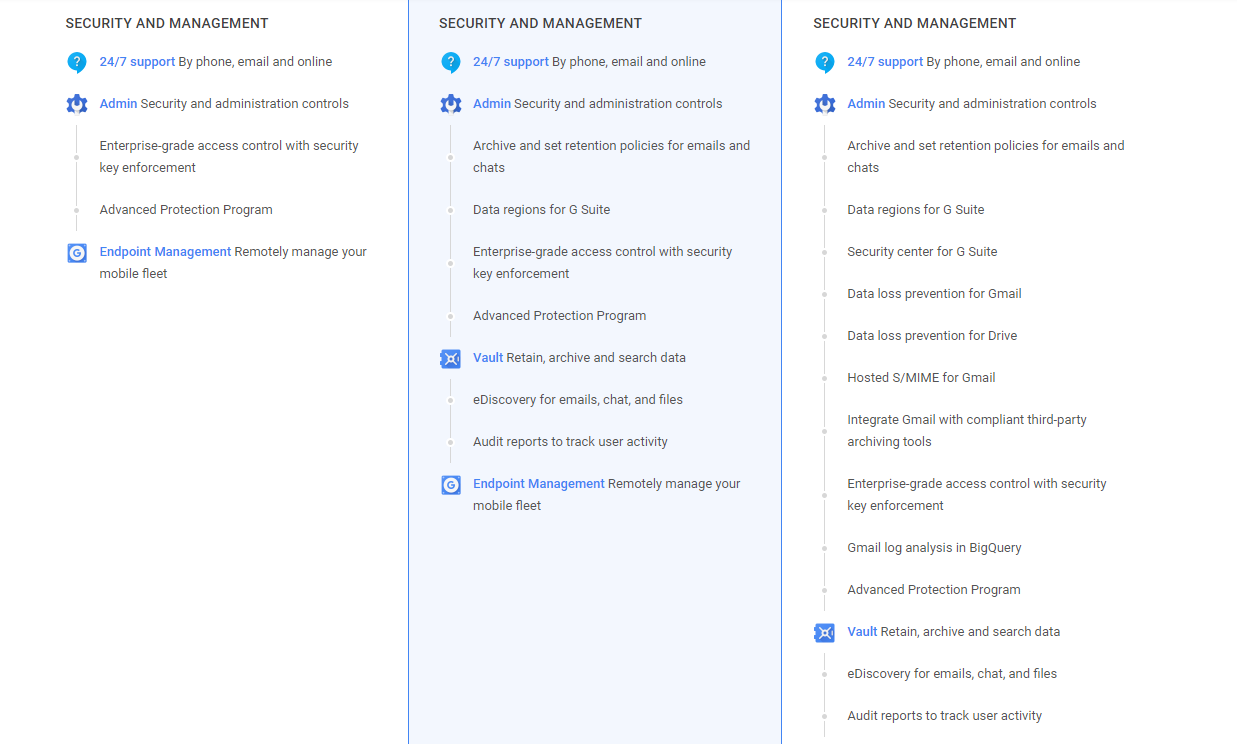Click the Vault icon in the middle column
Image resolution: width=1237 pixels, height=744 pixels.
pos(451,358)
